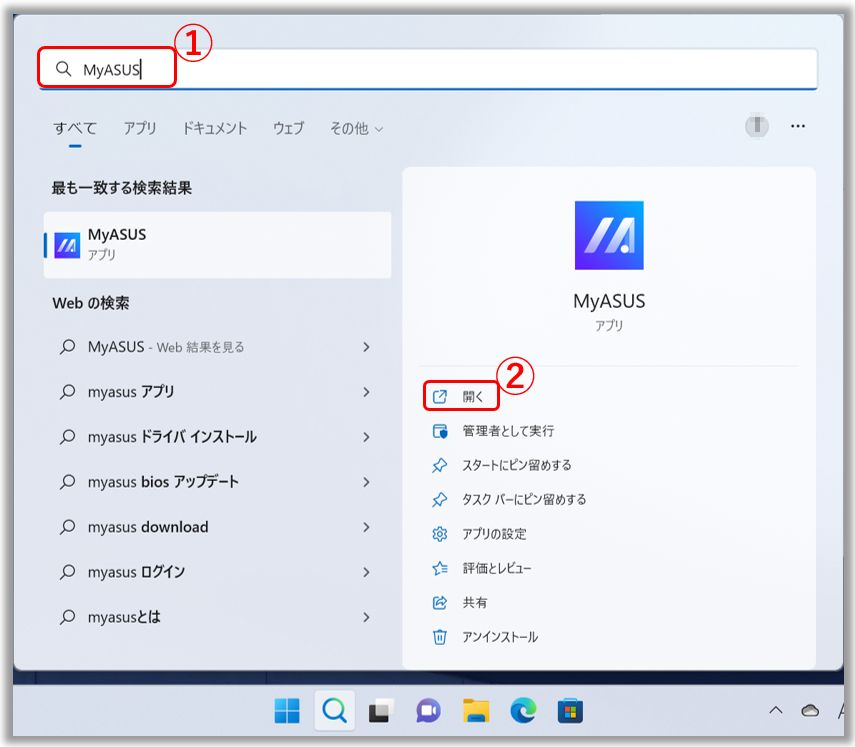855x747 pixels.
Task: Expand chevron next to myasus ログイン
Action: click(x=366, y=572)
